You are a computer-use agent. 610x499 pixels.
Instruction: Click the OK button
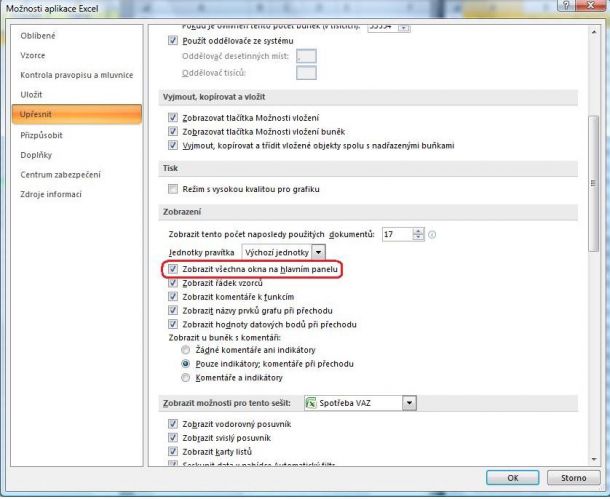pos(512,478)
